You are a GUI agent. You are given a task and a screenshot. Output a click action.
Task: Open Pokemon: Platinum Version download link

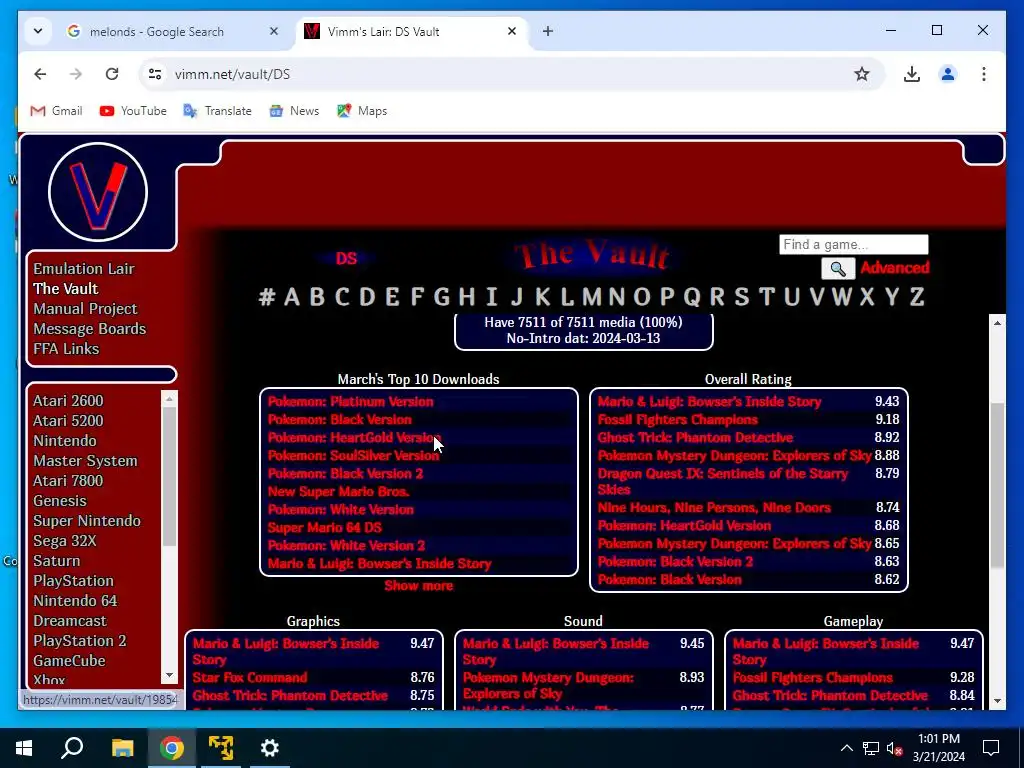pyautogui.click(x=351, y=402)
